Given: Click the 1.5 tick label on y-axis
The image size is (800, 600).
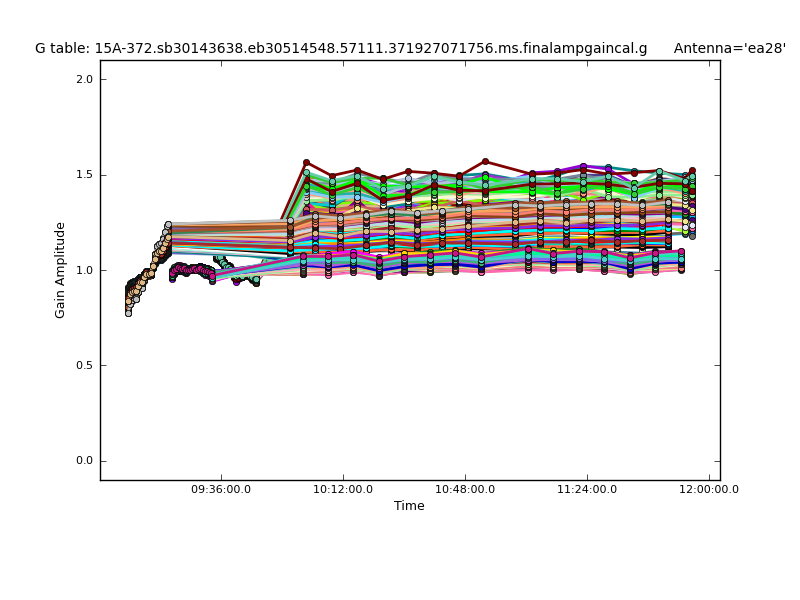Looking at the screenshot, I should (83, 175).
